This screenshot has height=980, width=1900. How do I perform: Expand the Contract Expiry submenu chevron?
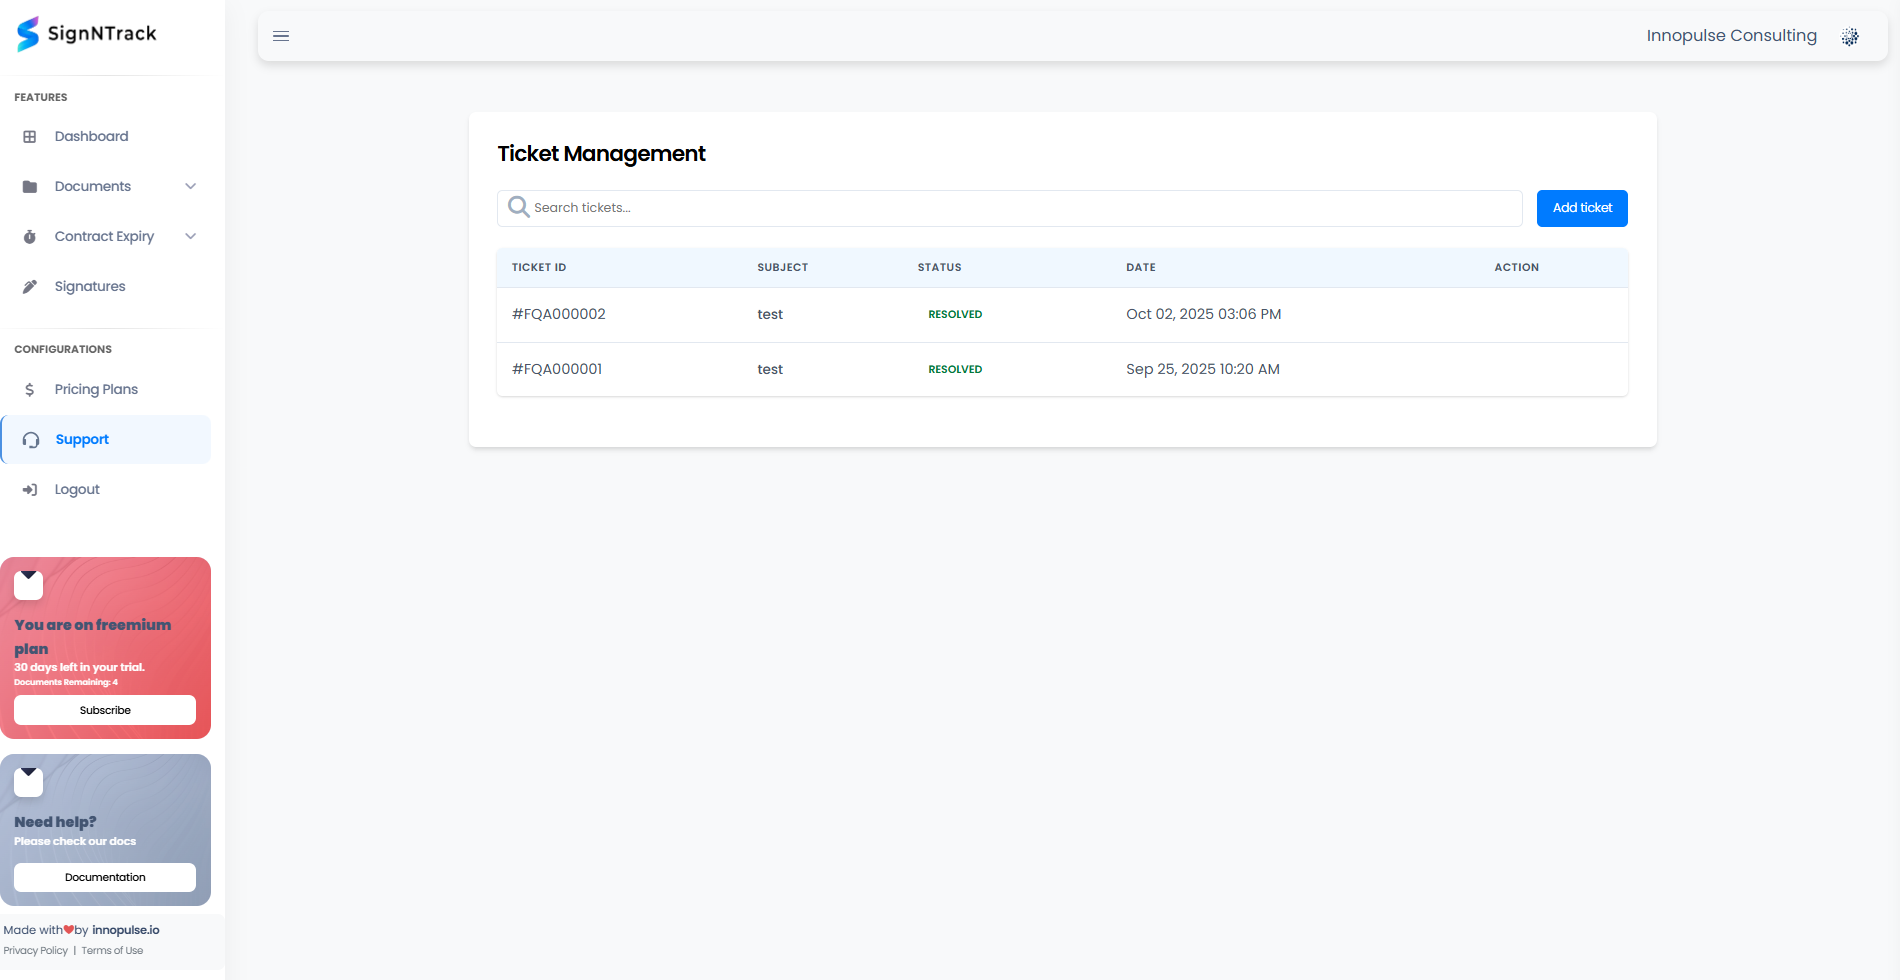190,236
